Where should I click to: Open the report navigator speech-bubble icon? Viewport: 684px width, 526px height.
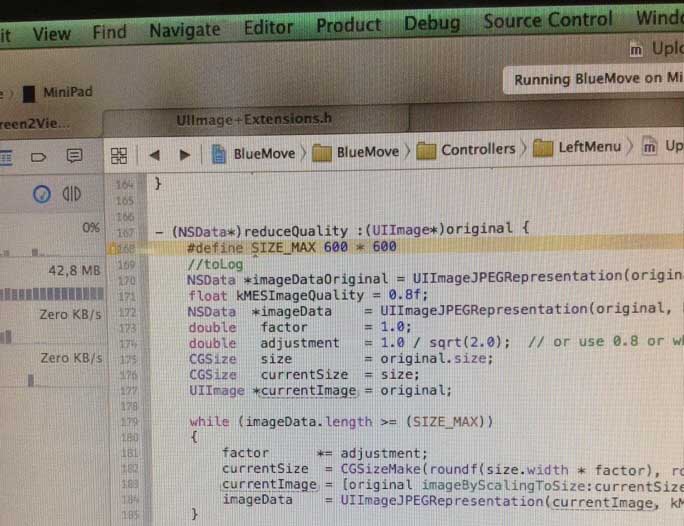74,155
